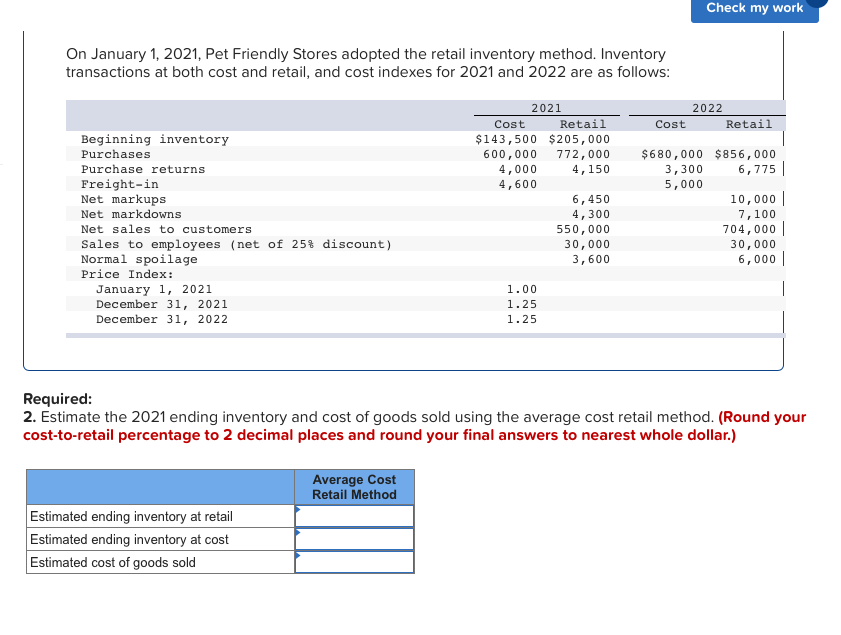This screenshot has height=635, width=841.
Task: Click the 3,600 normal spoilage value
Action: coord(591,260)
